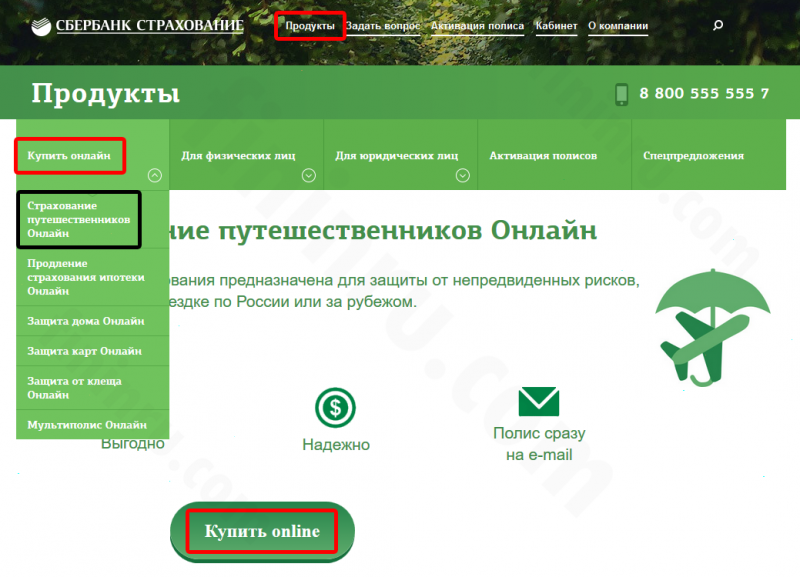Click the dollar sign Надежно icon

(335, 407)
